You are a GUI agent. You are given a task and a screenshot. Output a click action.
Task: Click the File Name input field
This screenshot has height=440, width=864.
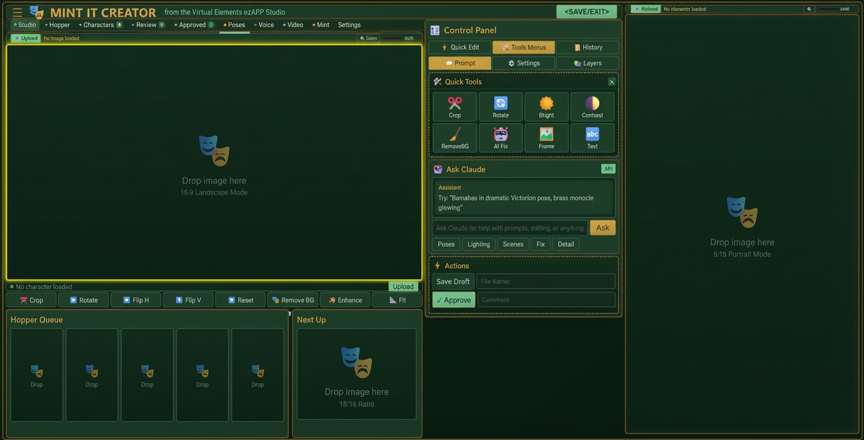pyautogui.click(x=546, y=281)
